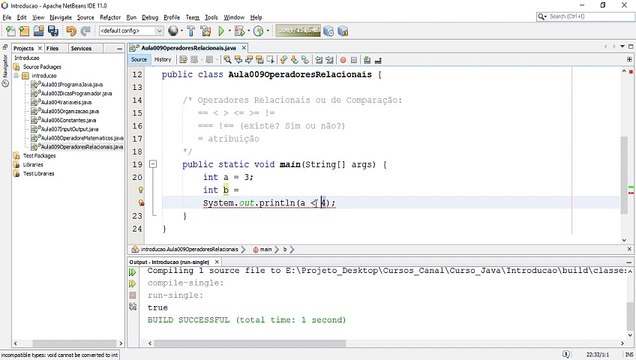
Task: Select Aula008OperadoresMatematicos.java in tree
Action: 82,138
